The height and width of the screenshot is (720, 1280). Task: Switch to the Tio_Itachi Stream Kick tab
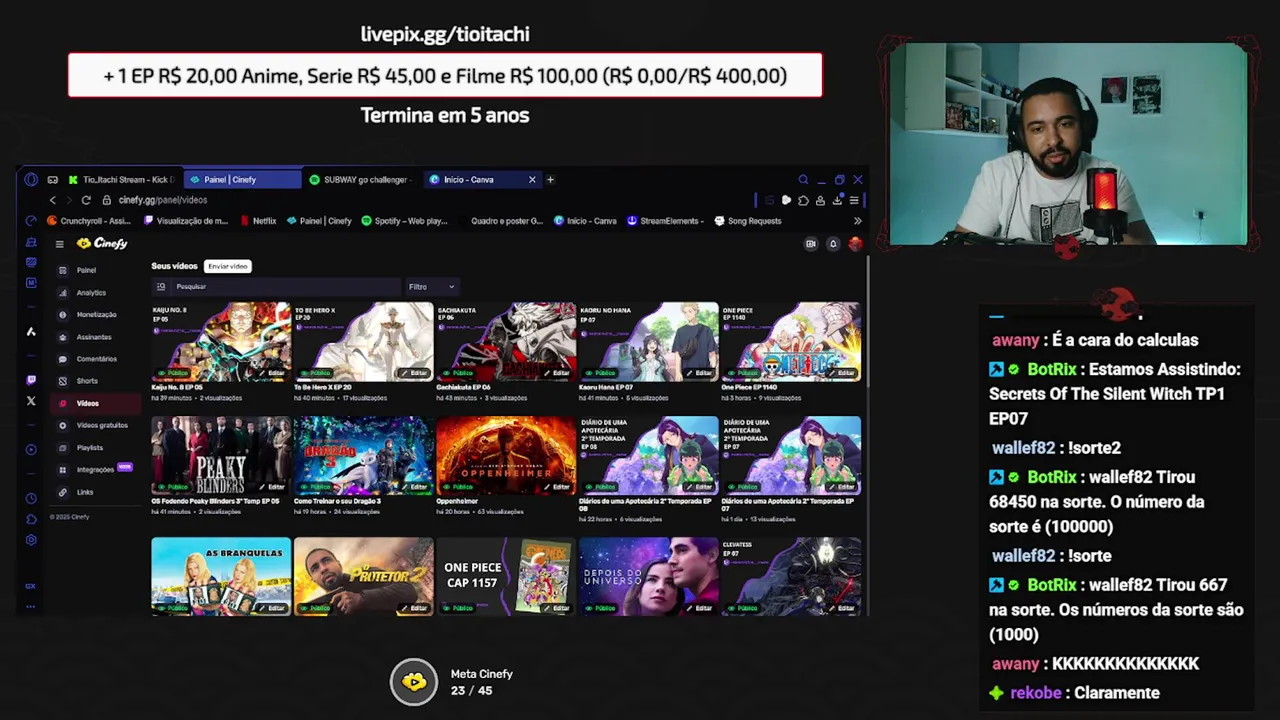click(x=121, y=180)
